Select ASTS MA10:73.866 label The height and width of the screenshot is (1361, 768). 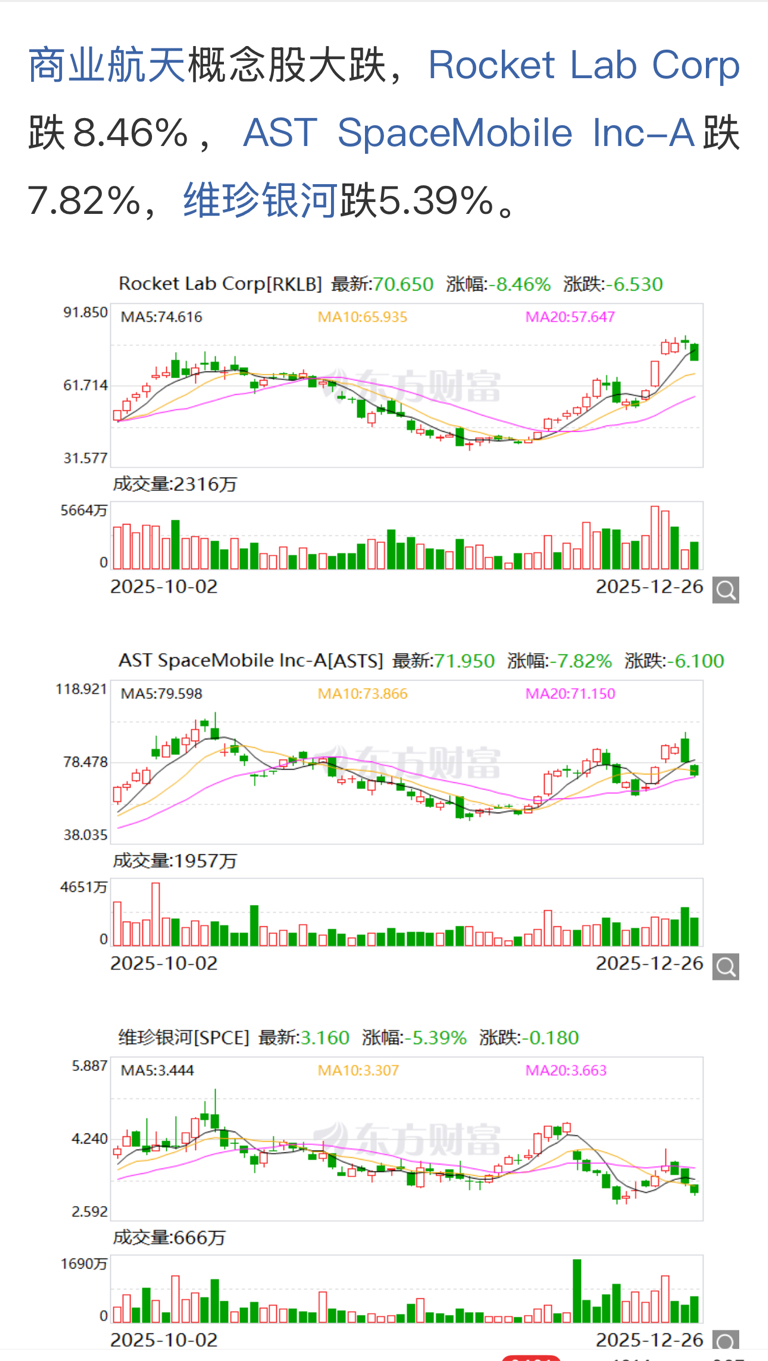click(x=363, y=693)
